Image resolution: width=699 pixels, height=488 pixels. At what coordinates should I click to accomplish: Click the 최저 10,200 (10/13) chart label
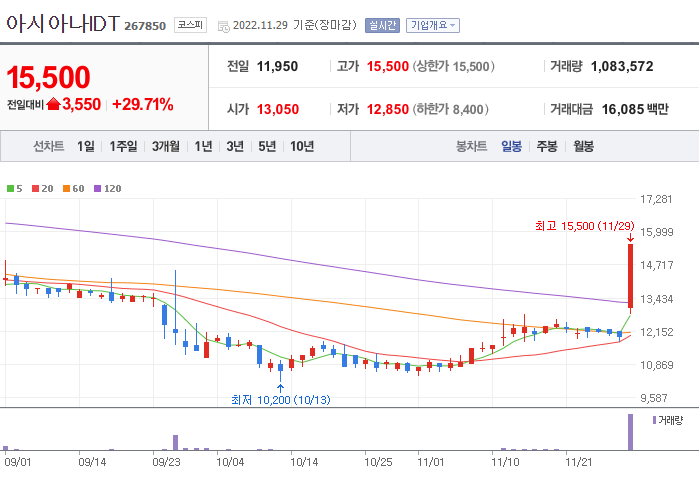[x=281, y=400]
